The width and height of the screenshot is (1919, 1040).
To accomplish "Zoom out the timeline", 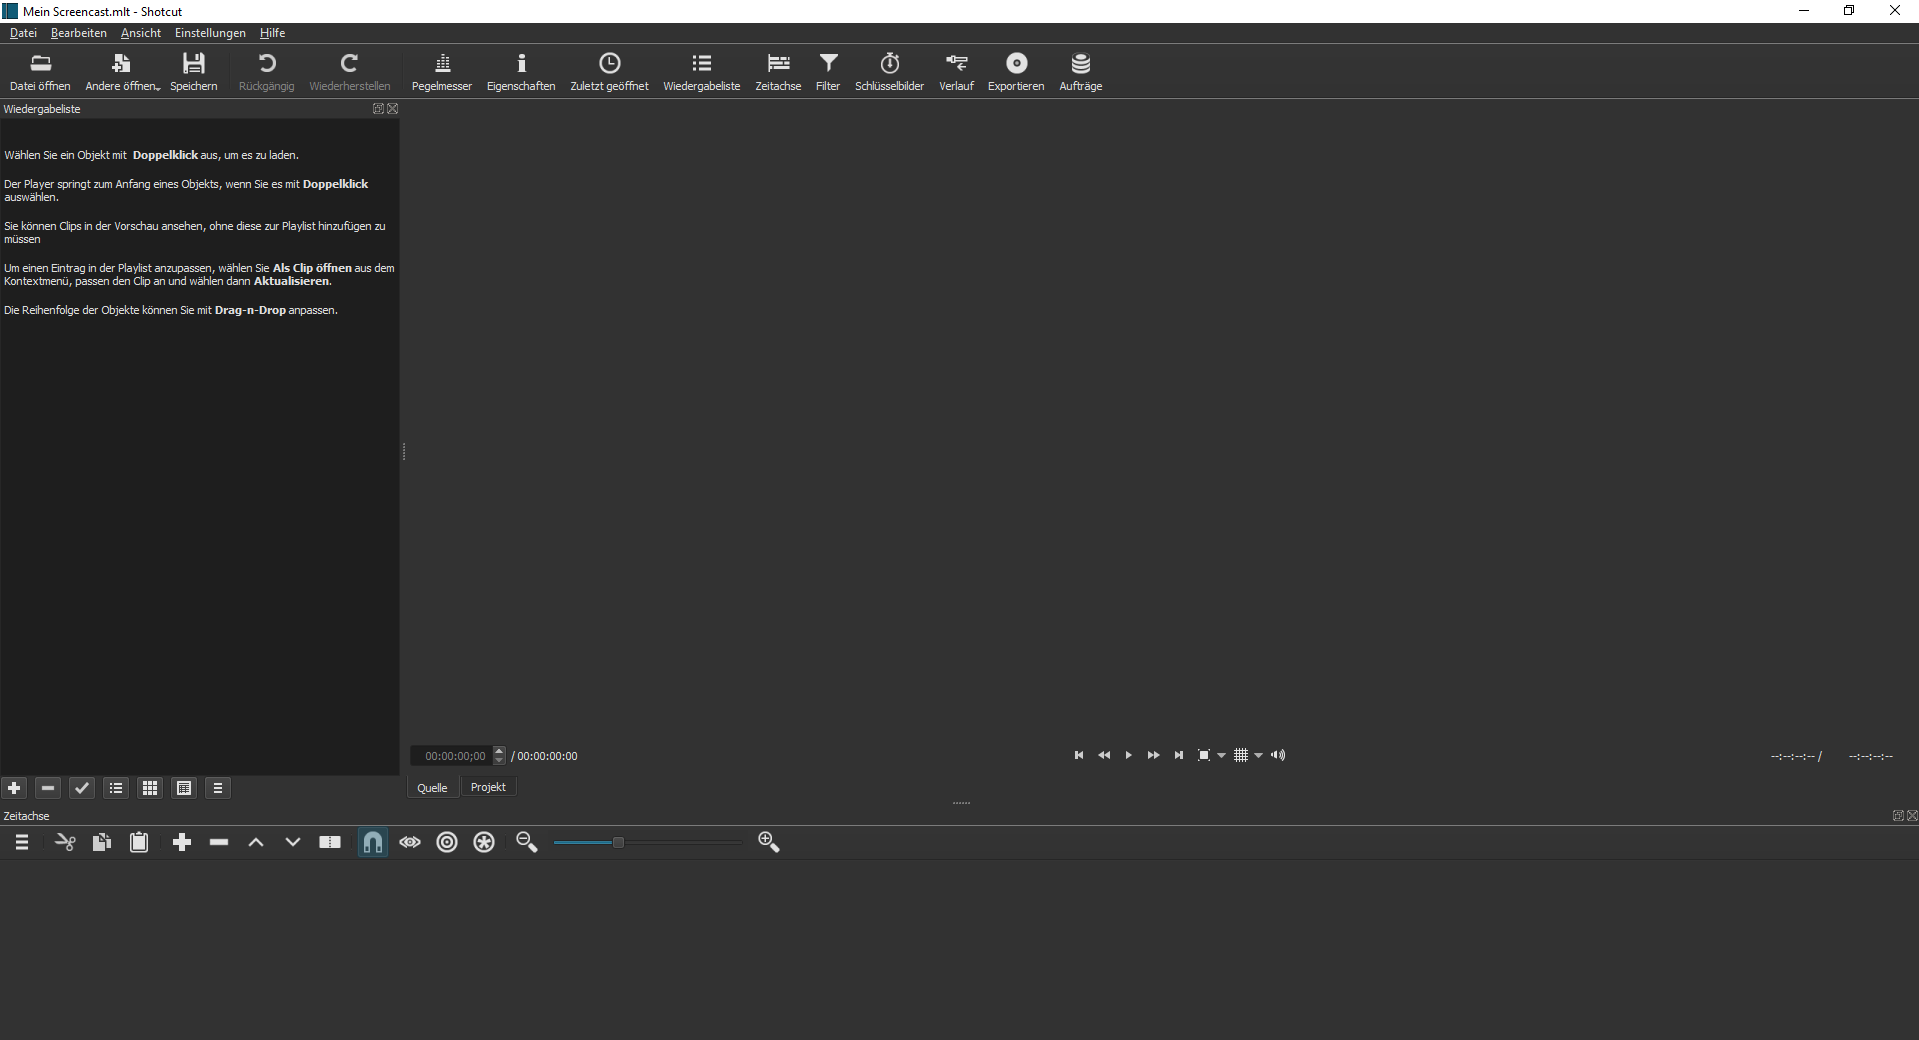I will (x=527, y=842).
